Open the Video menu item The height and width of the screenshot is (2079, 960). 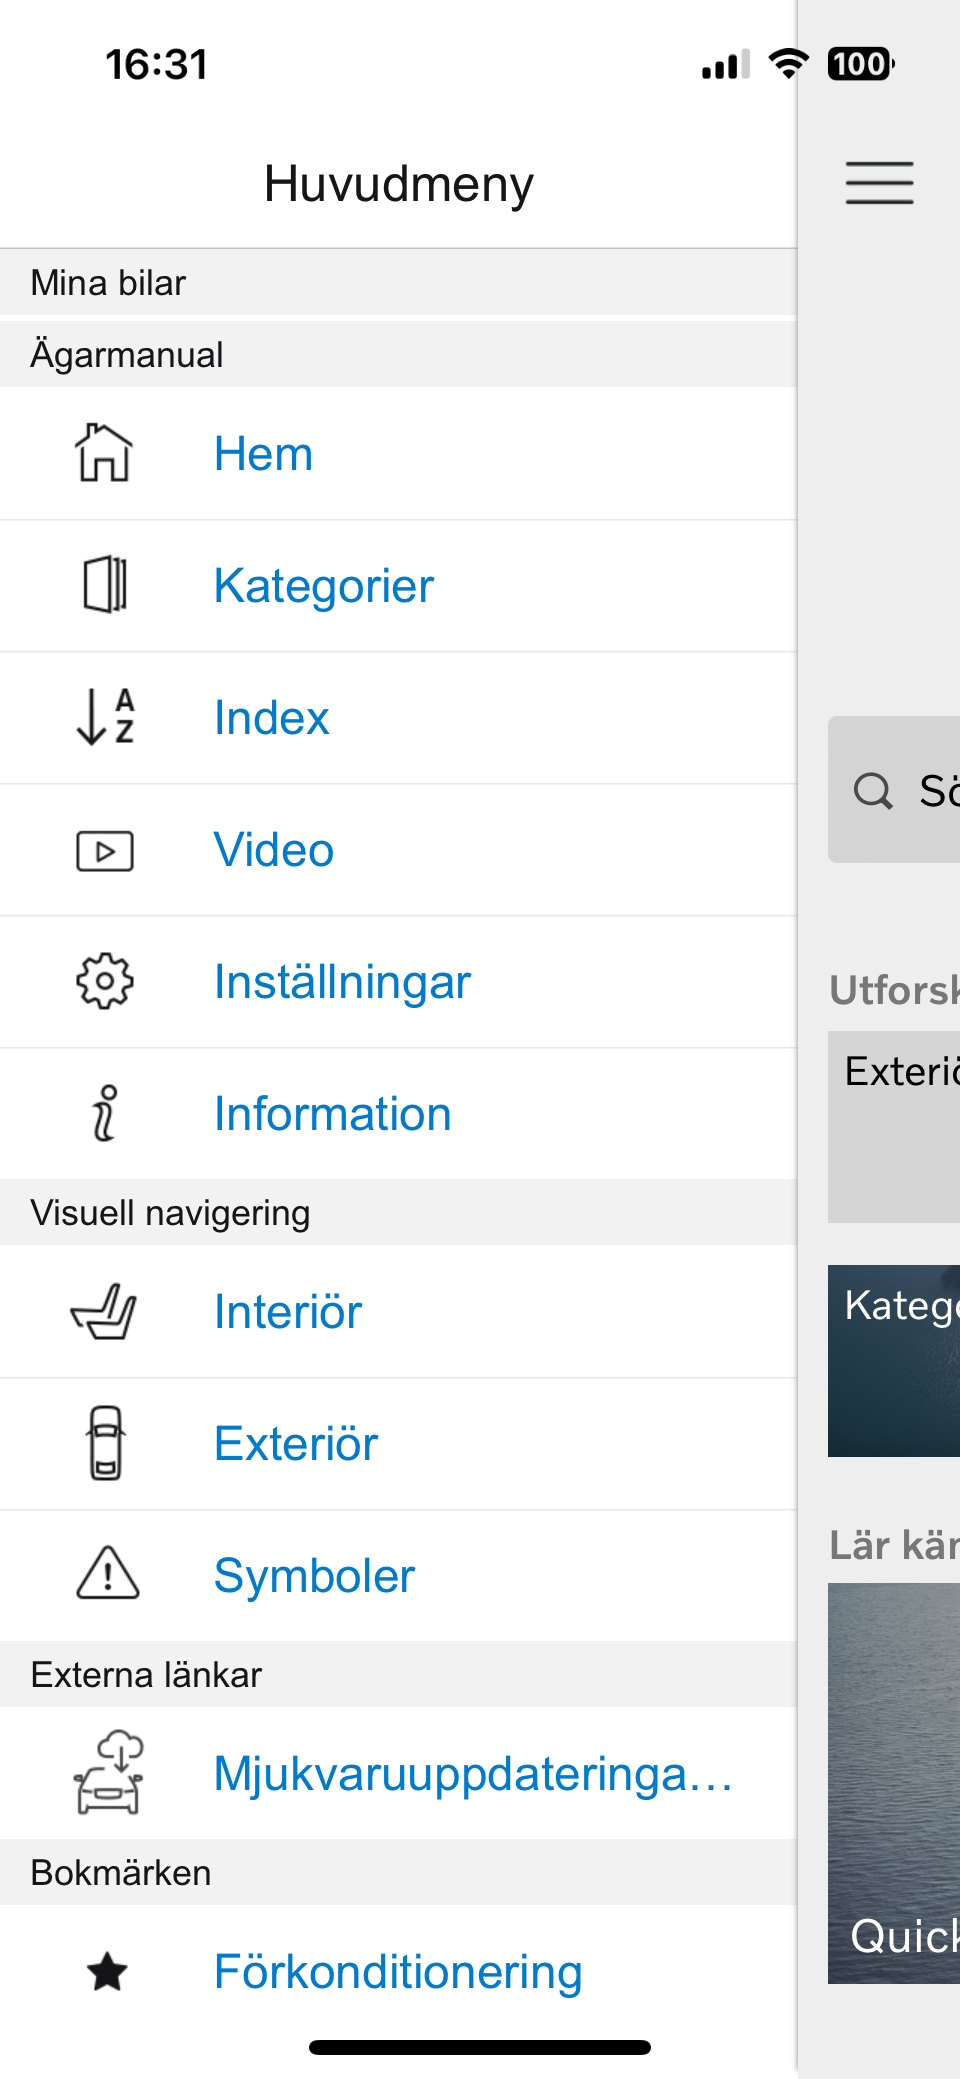pyautogui.click(x=398, y=850)
